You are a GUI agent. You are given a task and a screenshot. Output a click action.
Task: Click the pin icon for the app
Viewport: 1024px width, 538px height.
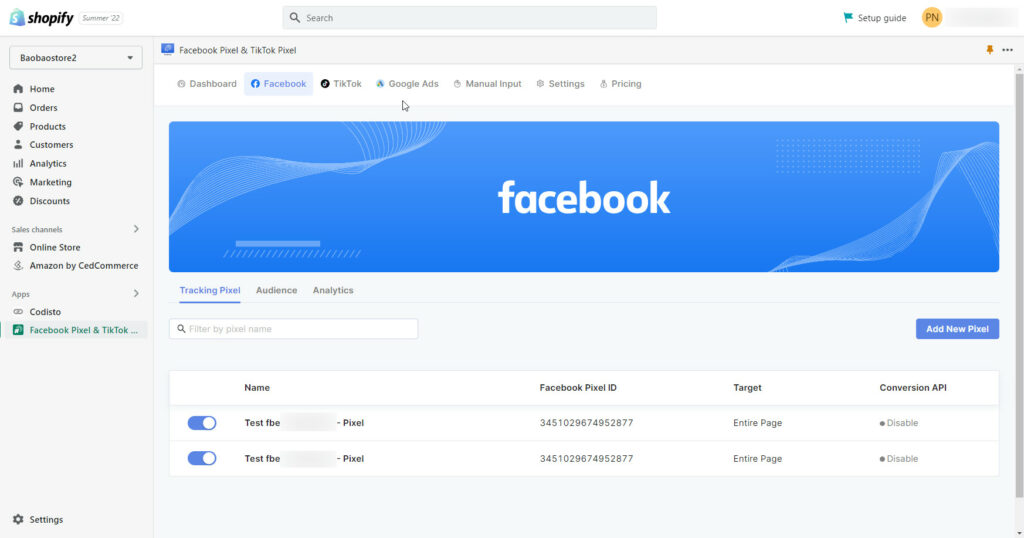989,50
